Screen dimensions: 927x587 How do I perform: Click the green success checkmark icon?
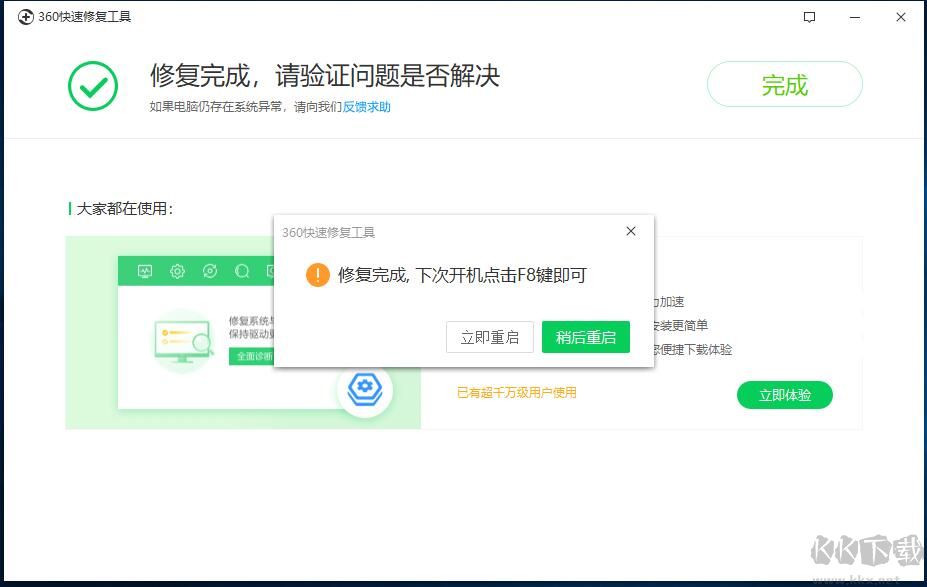(x=92, y=86)
